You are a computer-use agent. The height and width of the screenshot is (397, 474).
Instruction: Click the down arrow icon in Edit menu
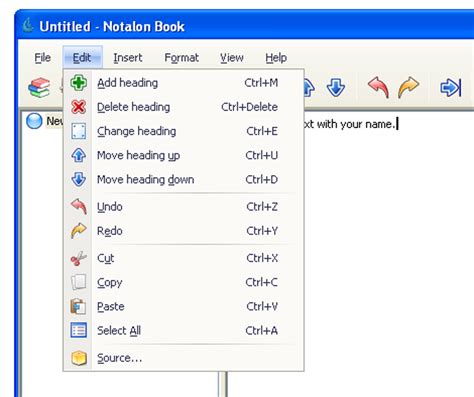pyautogui.click(x=79, y=179)
